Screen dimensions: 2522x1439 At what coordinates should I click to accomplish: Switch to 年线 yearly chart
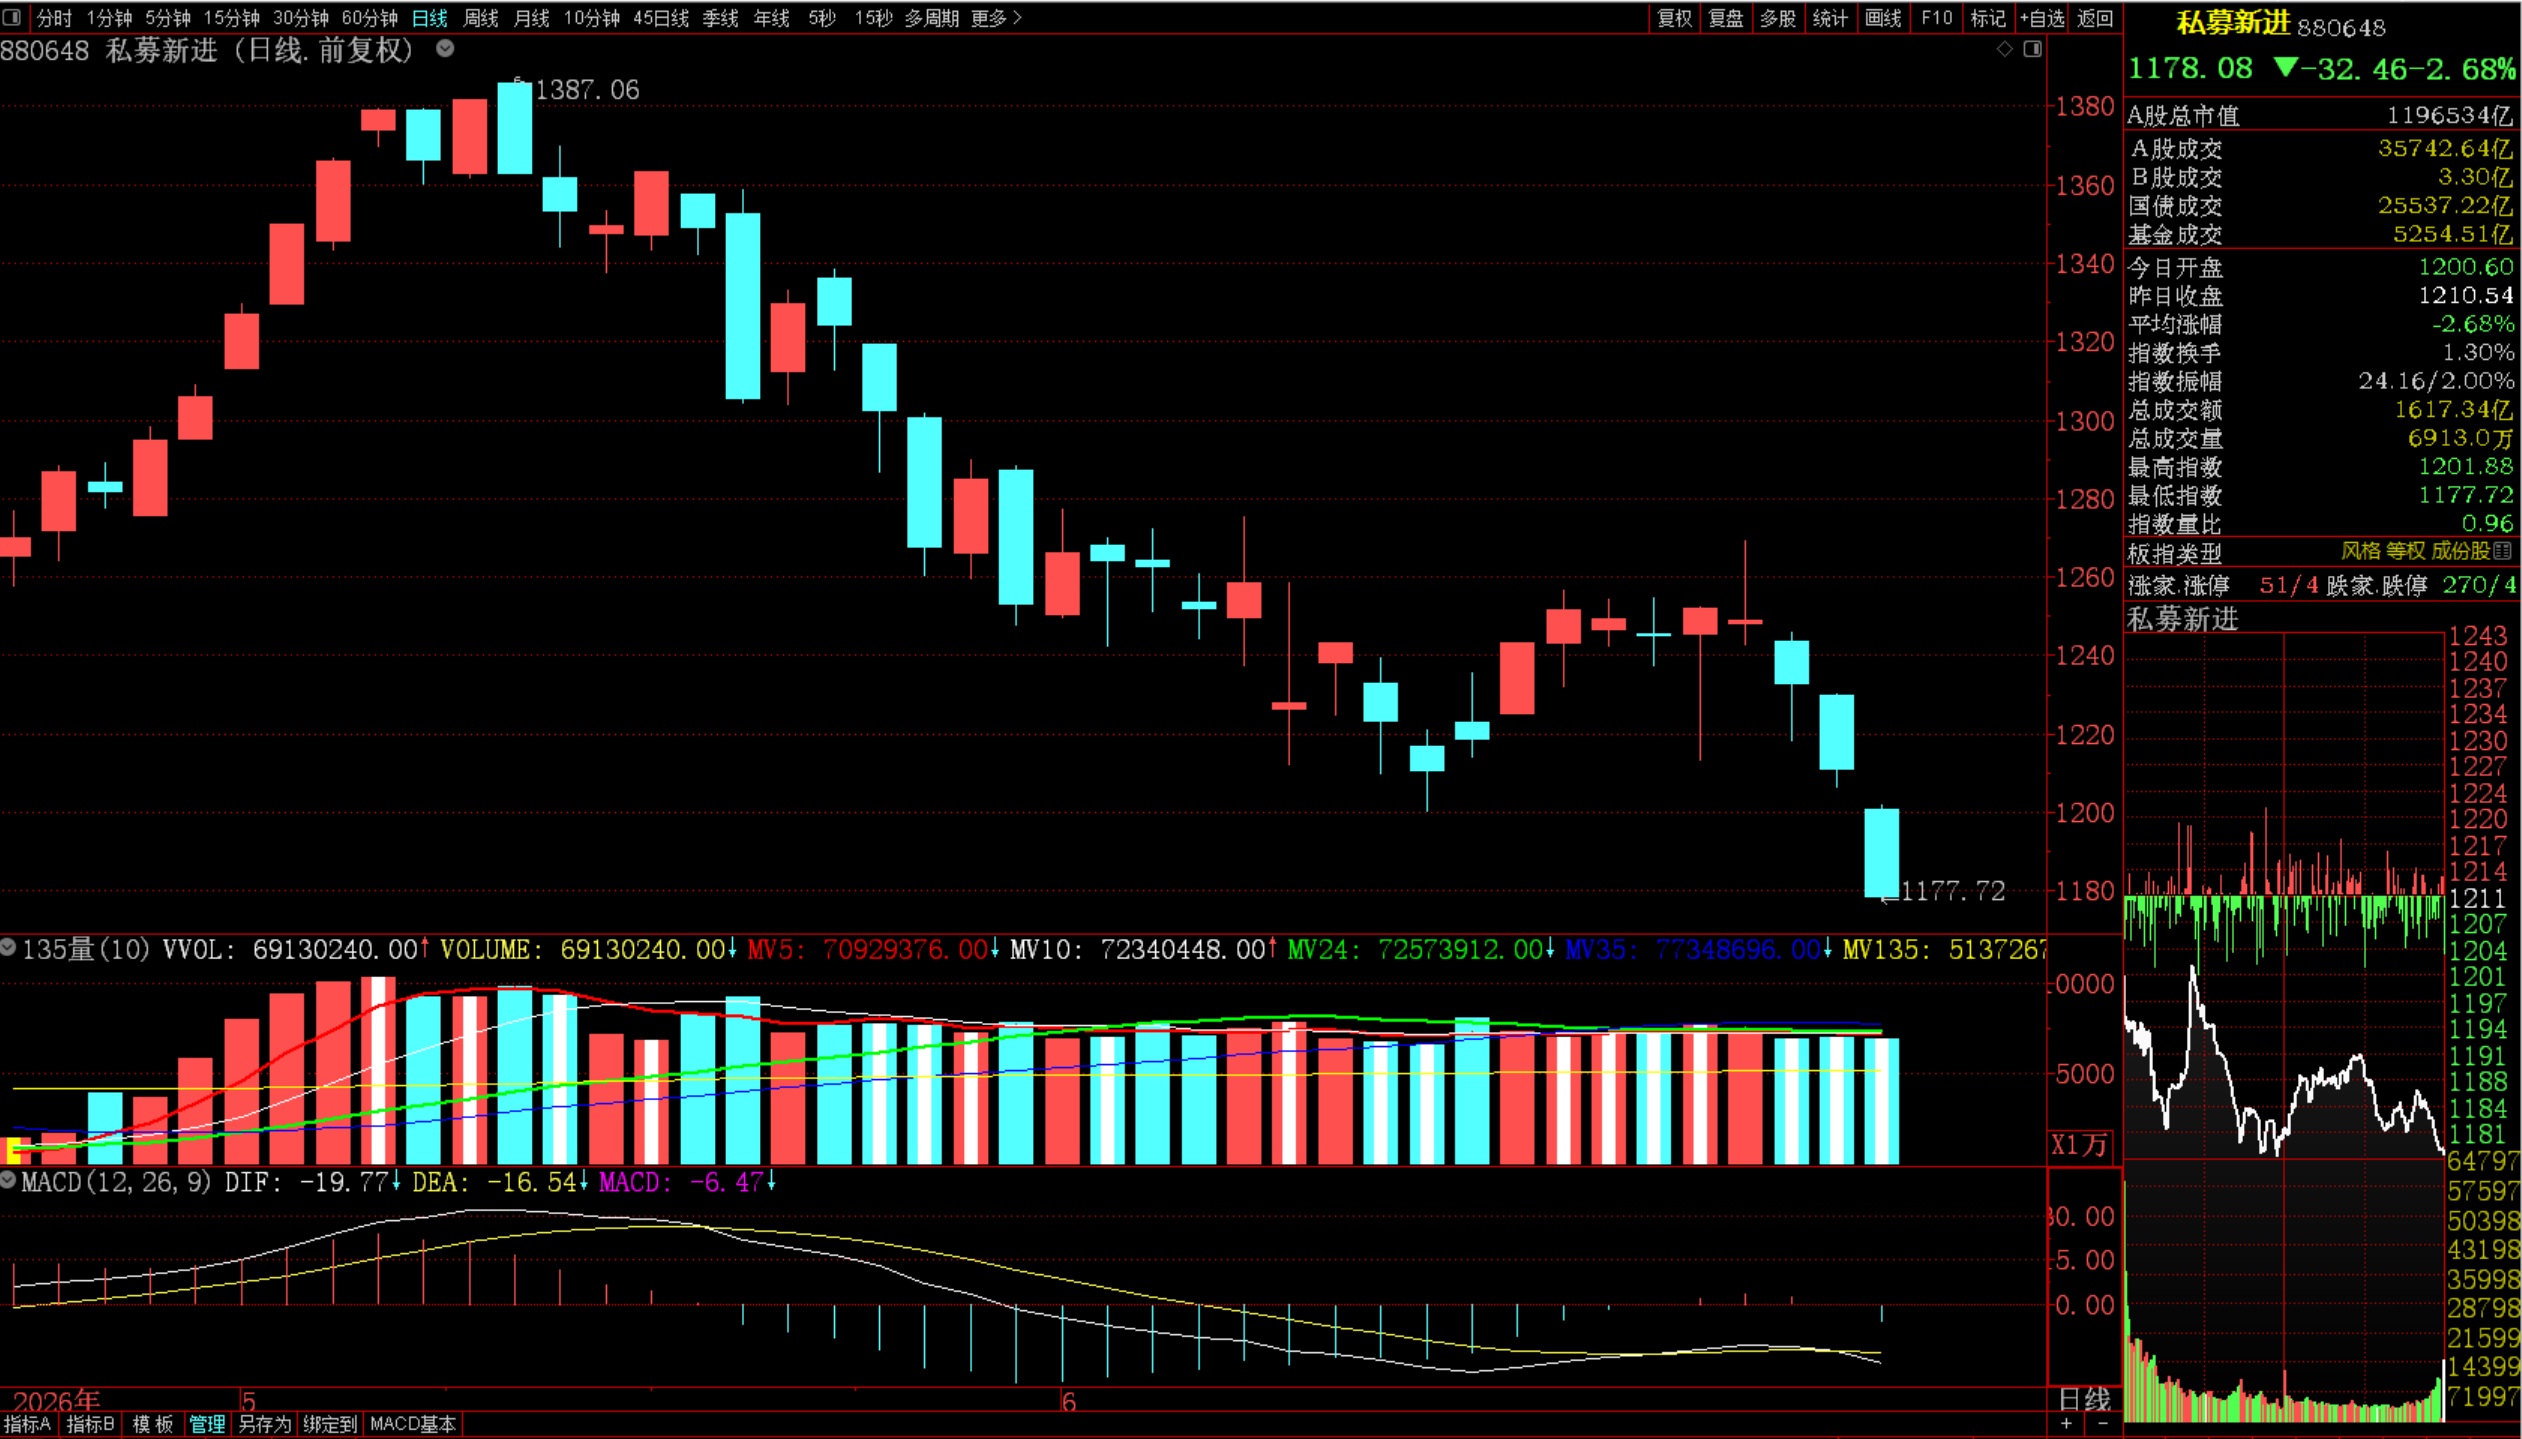771,18
